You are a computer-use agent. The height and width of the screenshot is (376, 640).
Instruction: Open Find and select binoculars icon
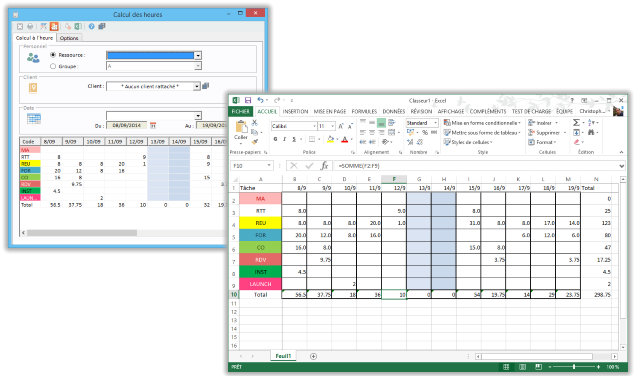pyautogui.click(x=591, y=132)
